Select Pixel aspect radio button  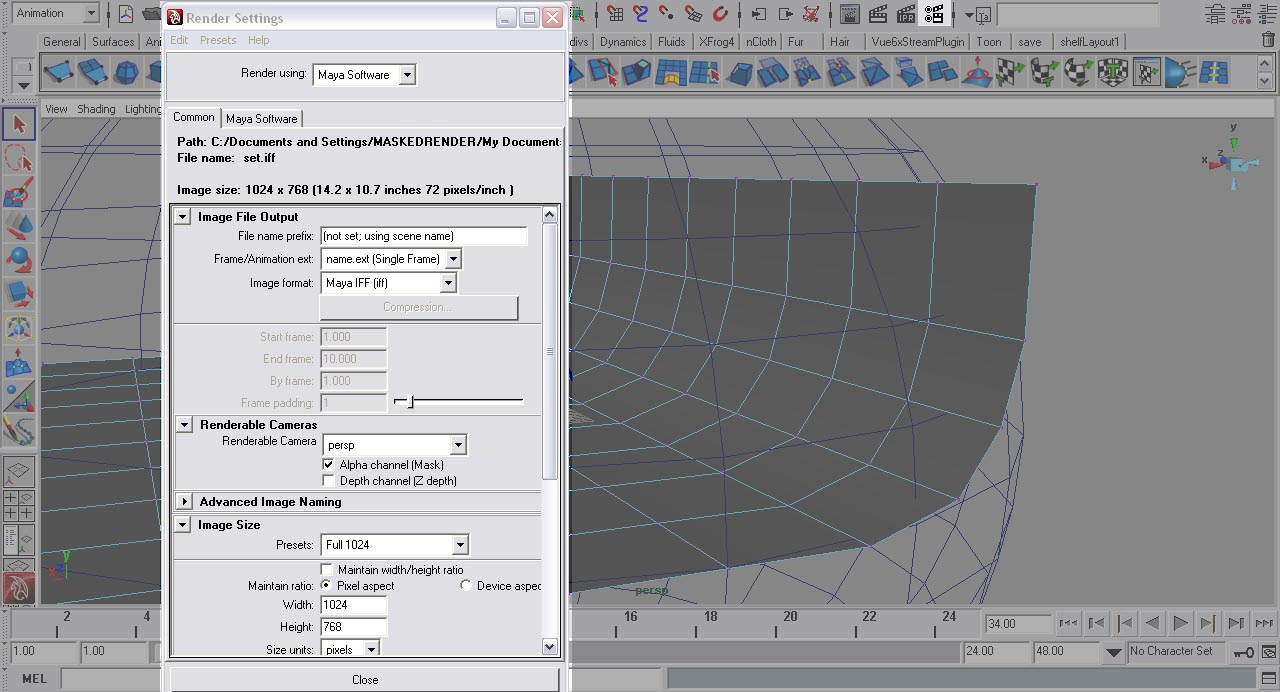point(326,585)
